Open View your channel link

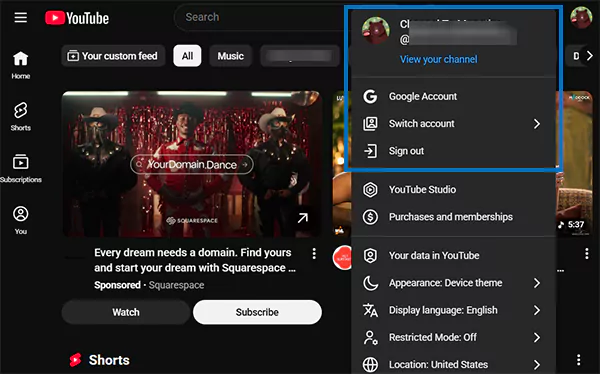point(439,59)
